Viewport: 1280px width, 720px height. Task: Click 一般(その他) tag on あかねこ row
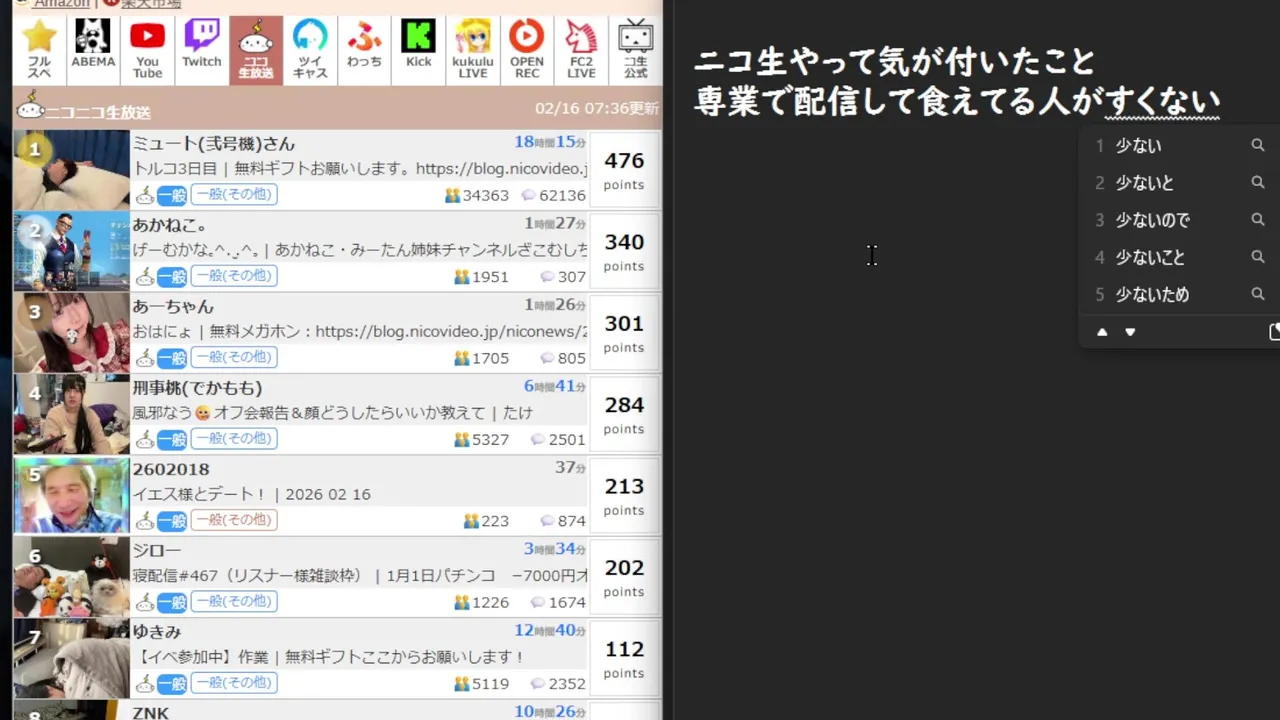click(234, 276)
